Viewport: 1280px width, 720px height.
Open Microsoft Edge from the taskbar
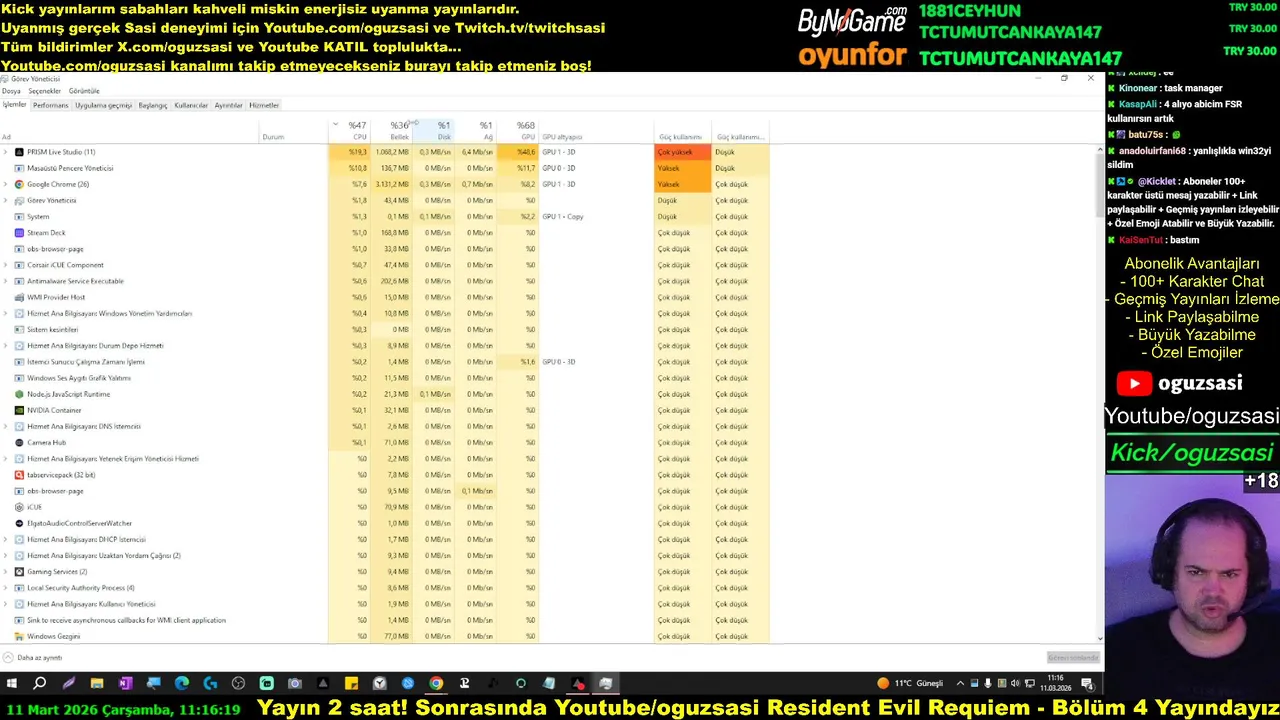click(x=182, y=684)
